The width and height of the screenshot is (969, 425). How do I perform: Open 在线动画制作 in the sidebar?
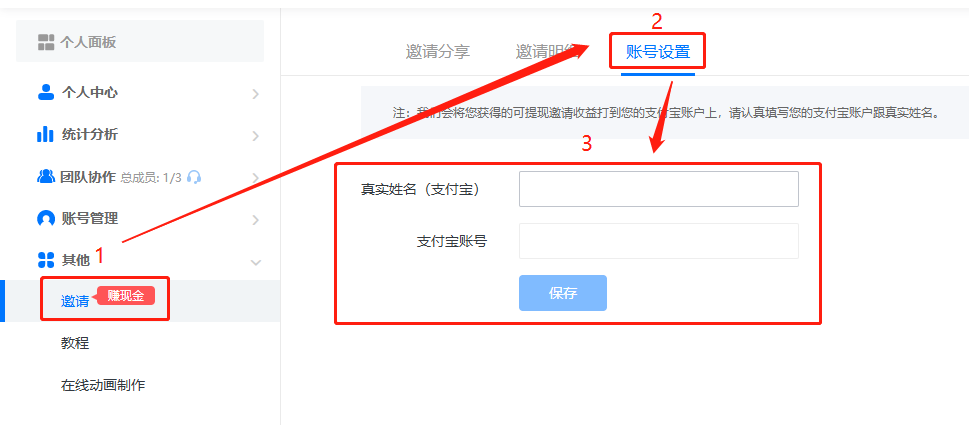[x=103, y=385]
